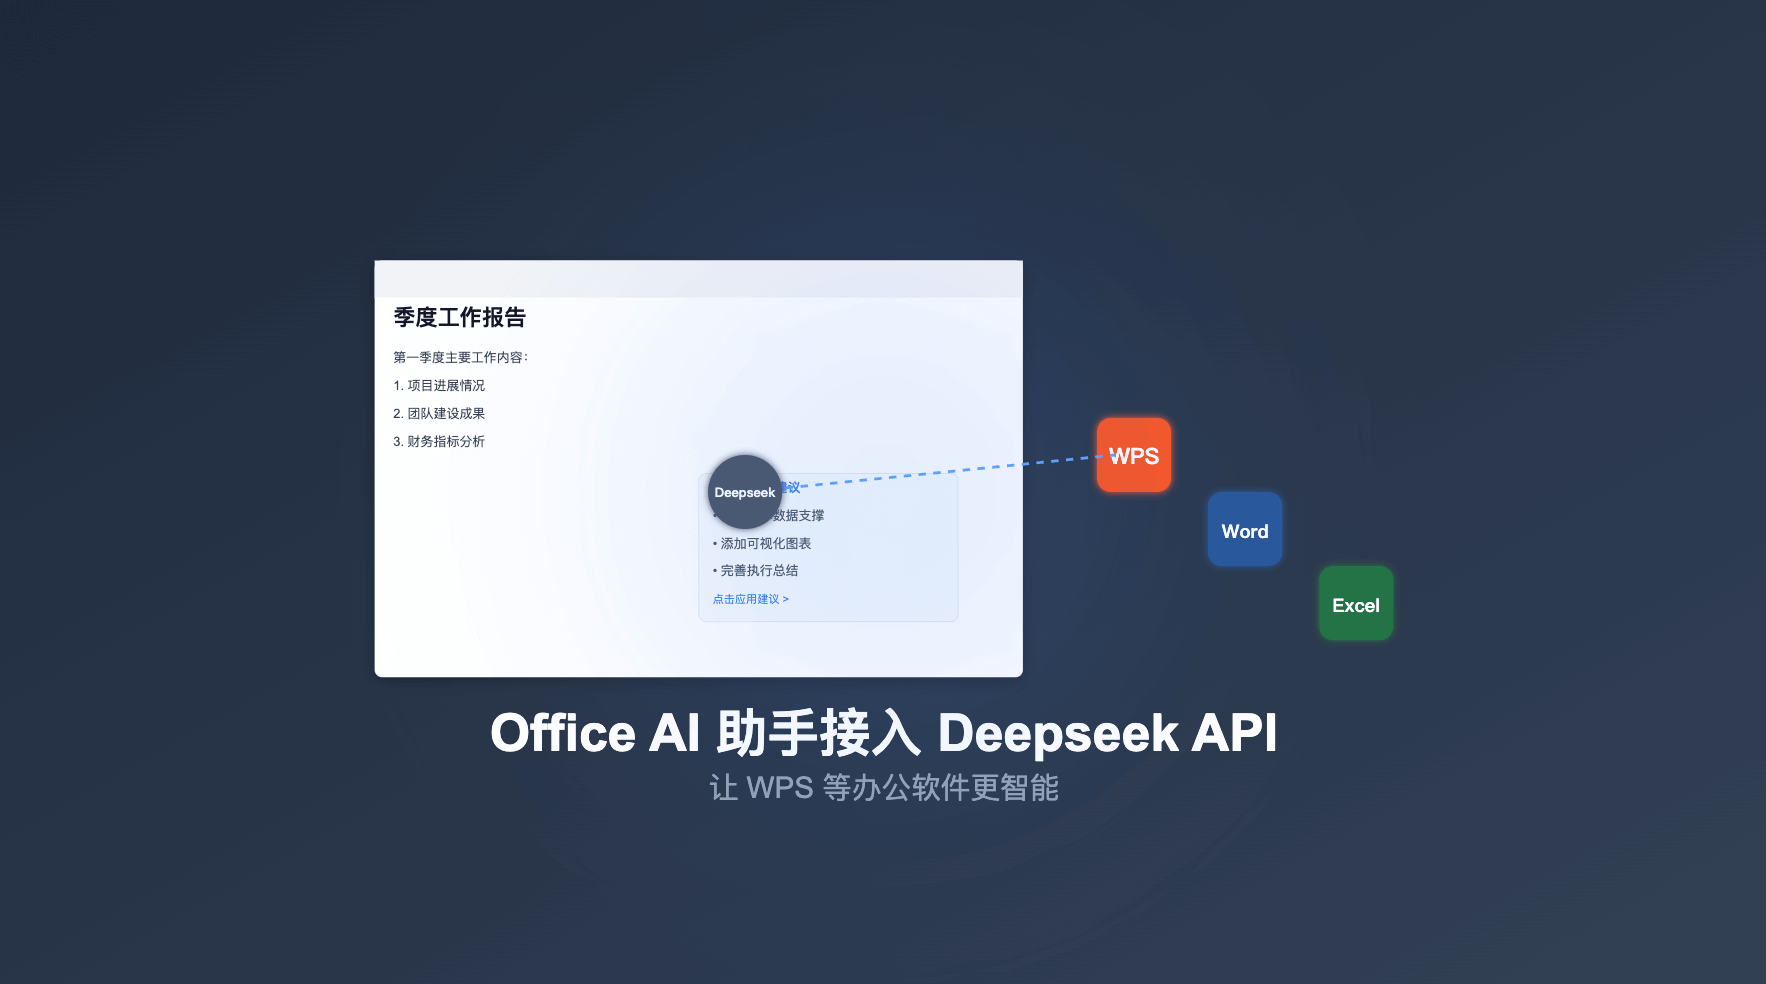Screen dimensions: 1766x984
Task: Click the Word icon between WPS and Excel
Action: [x=1244, y=529]
